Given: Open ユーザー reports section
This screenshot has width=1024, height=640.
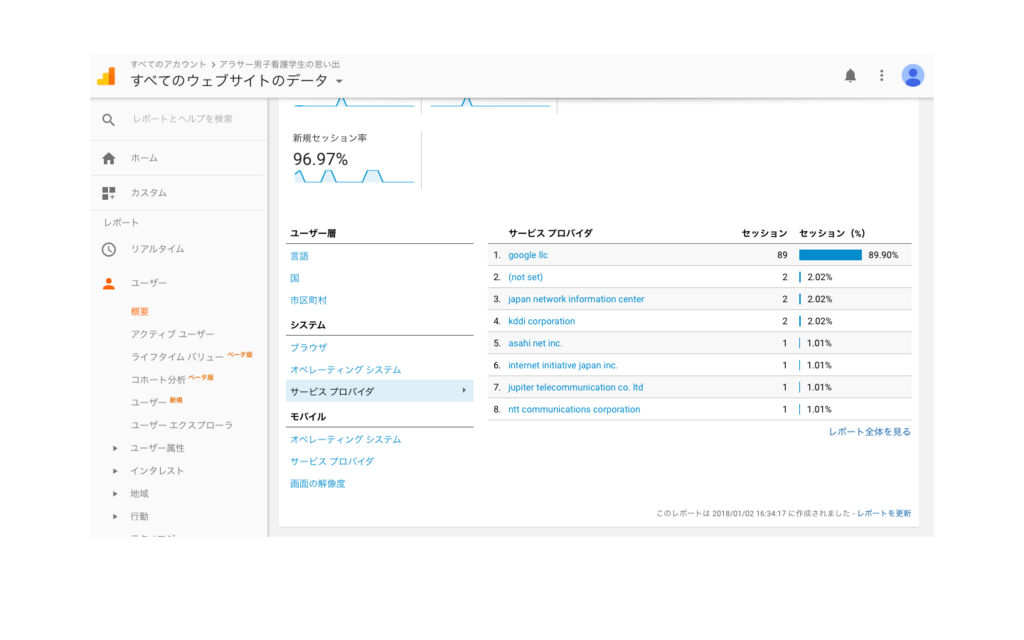Looking at the screenshot, I should 148,283.
